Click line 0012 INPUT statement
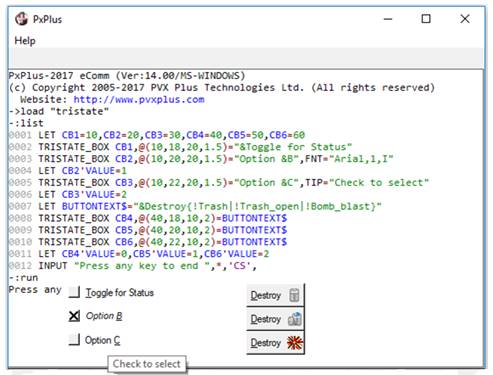493x375 pixels. click(133, 266)
